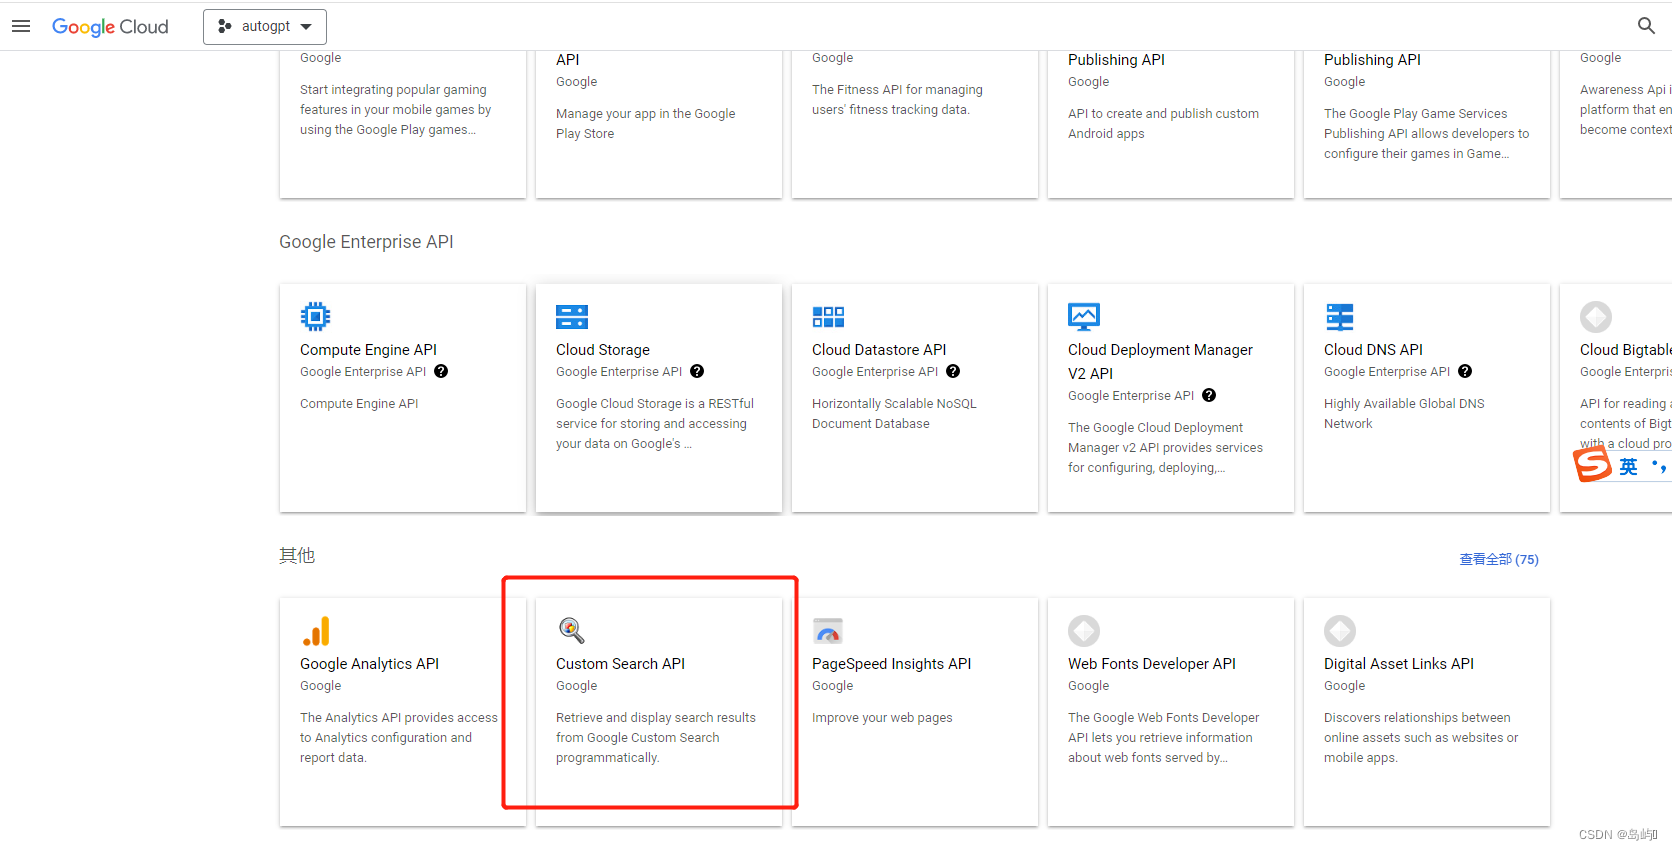Click help icon beside Cloud DNS's Enterprise label

pos(1465,371)
